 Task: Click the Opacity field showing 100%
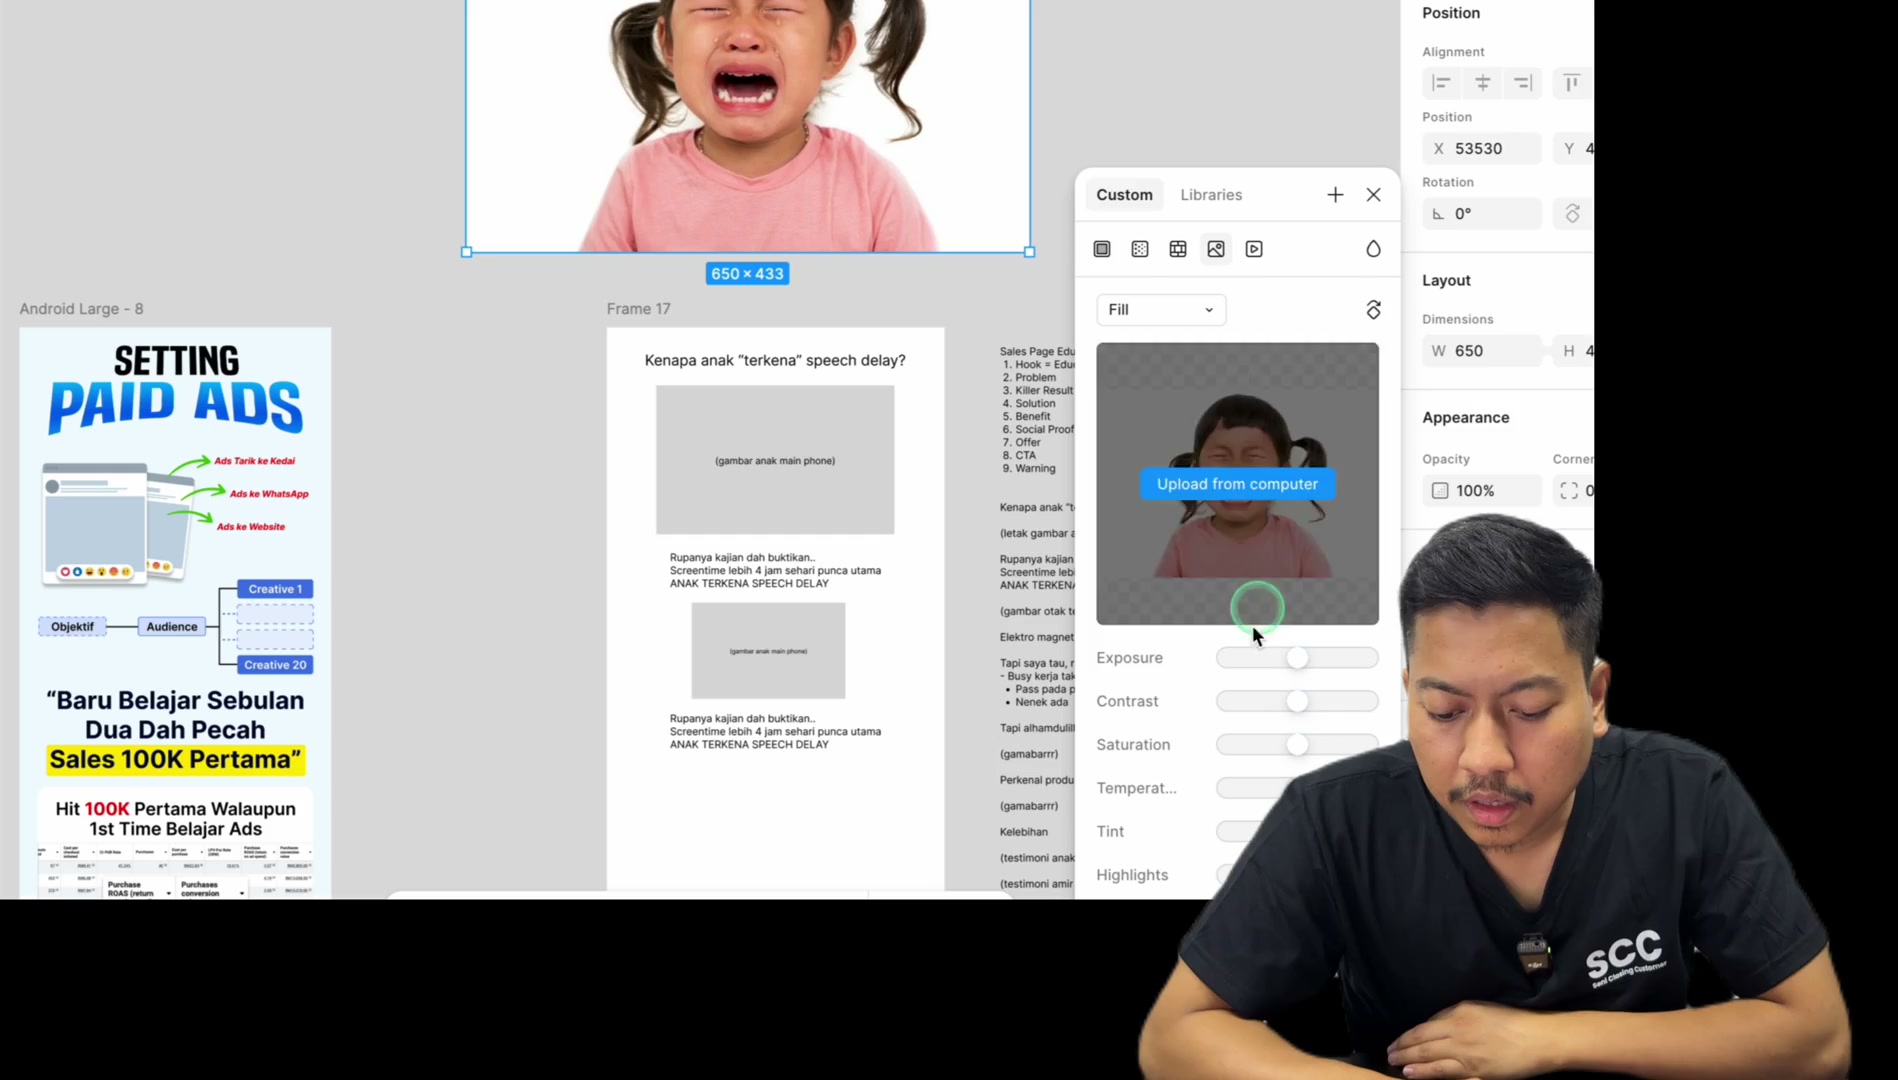[x=1481, y=491]
